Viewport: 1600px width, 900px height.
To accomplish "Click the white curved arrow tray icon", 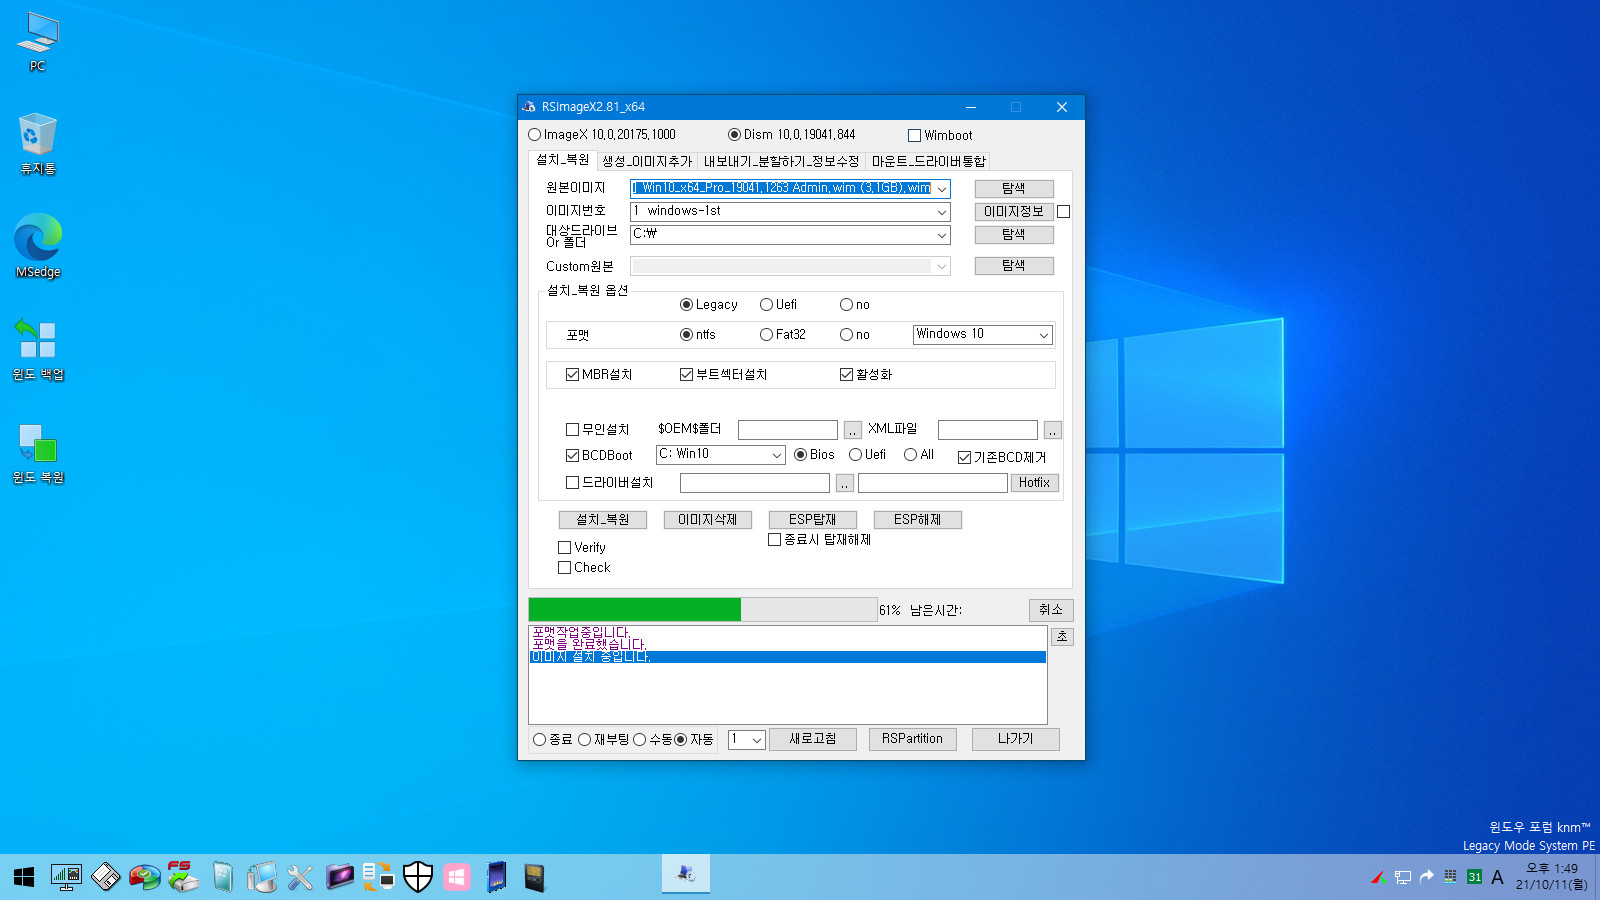I will [1427, 877].
